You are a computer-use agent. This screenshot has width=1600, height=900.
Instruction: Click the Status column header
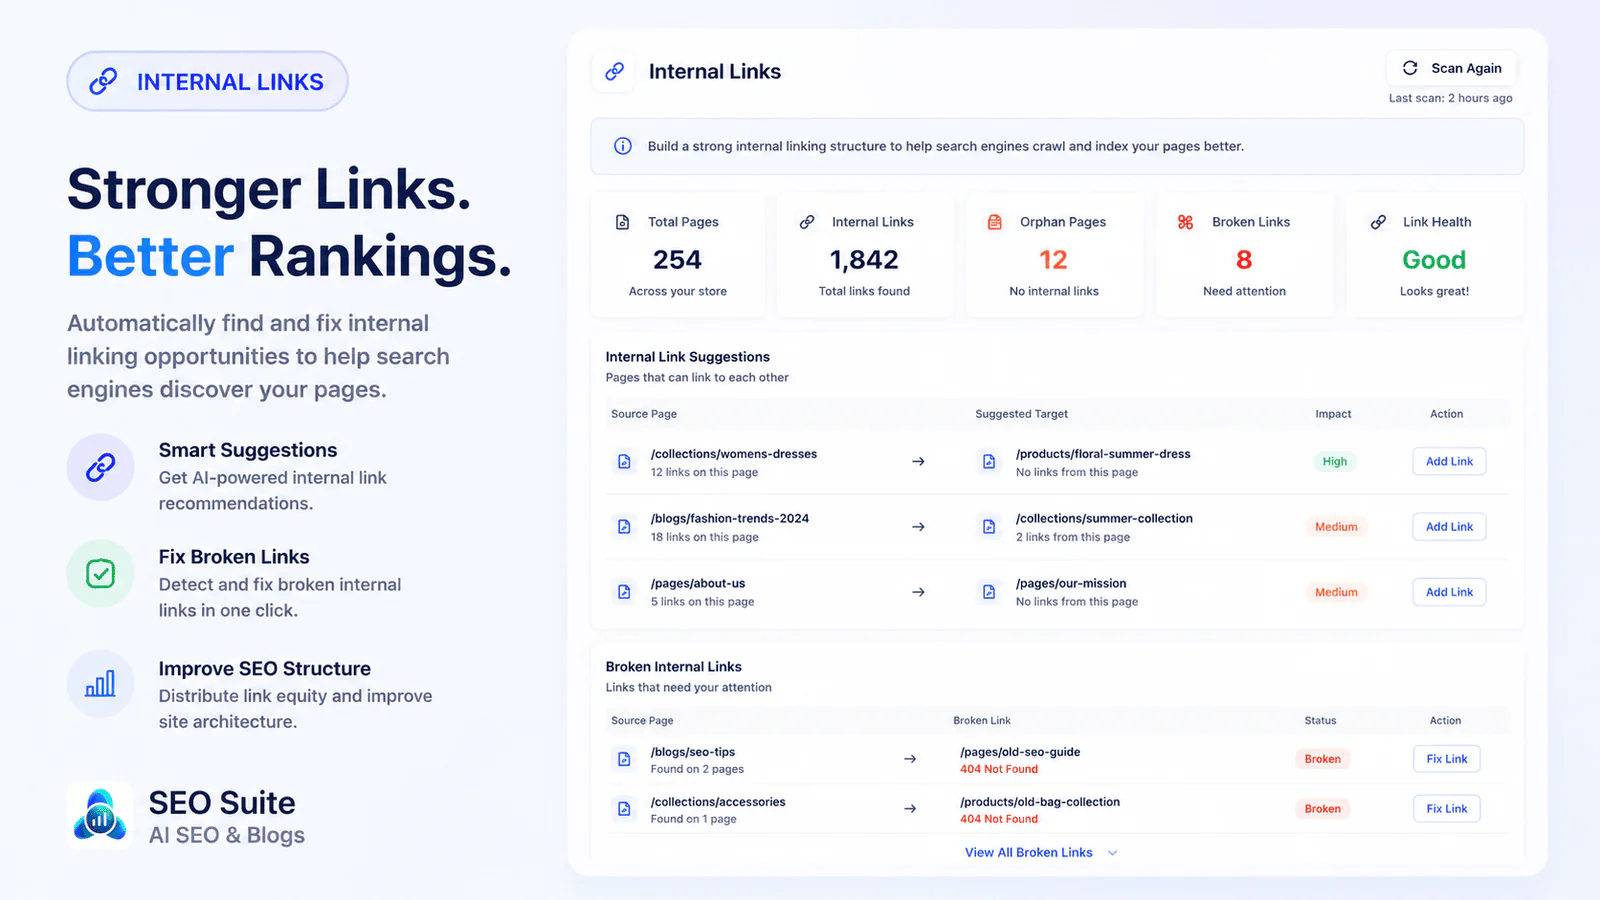click(1320, 721)
